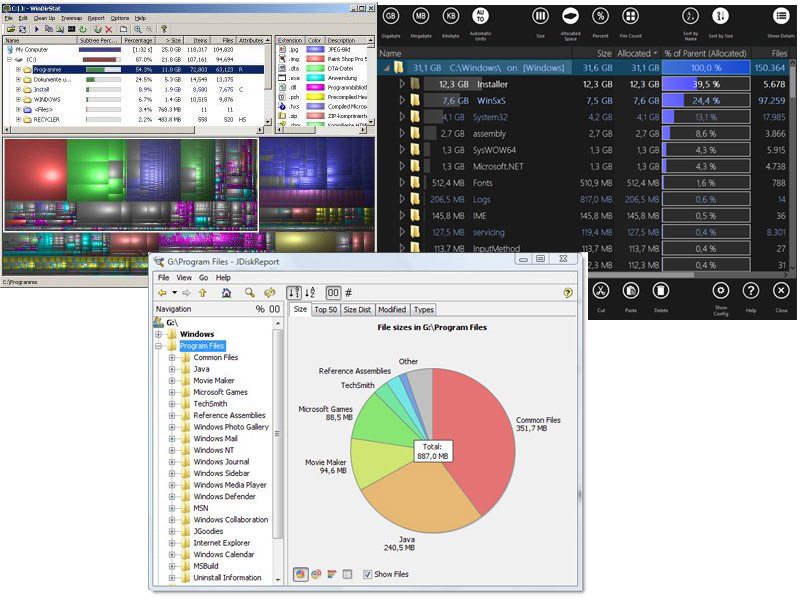The width and height of the screenshot is (800, 600).
Task: Select the File Count icon
Action: tap(630, 17)
